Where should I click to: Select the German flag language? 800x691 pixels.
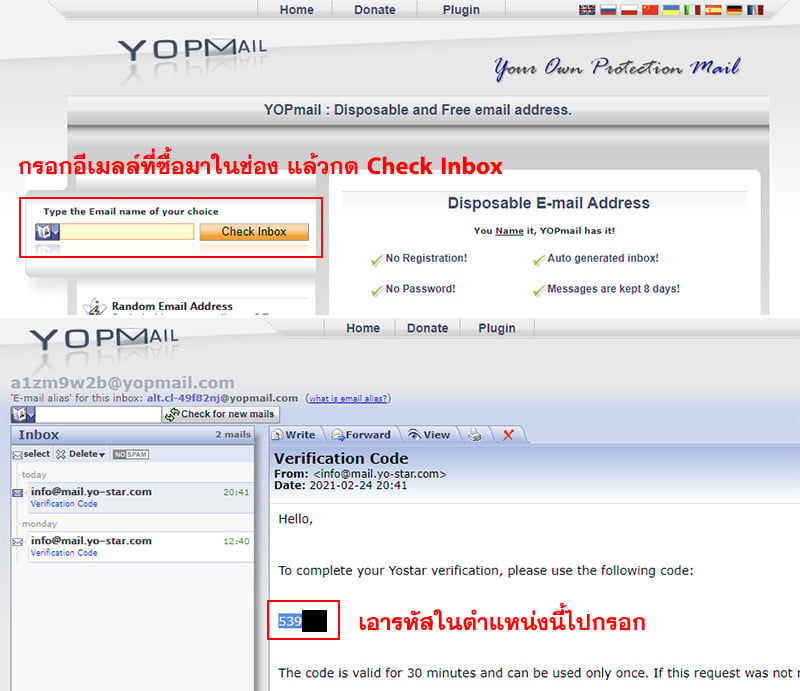(x=734, y=10)
